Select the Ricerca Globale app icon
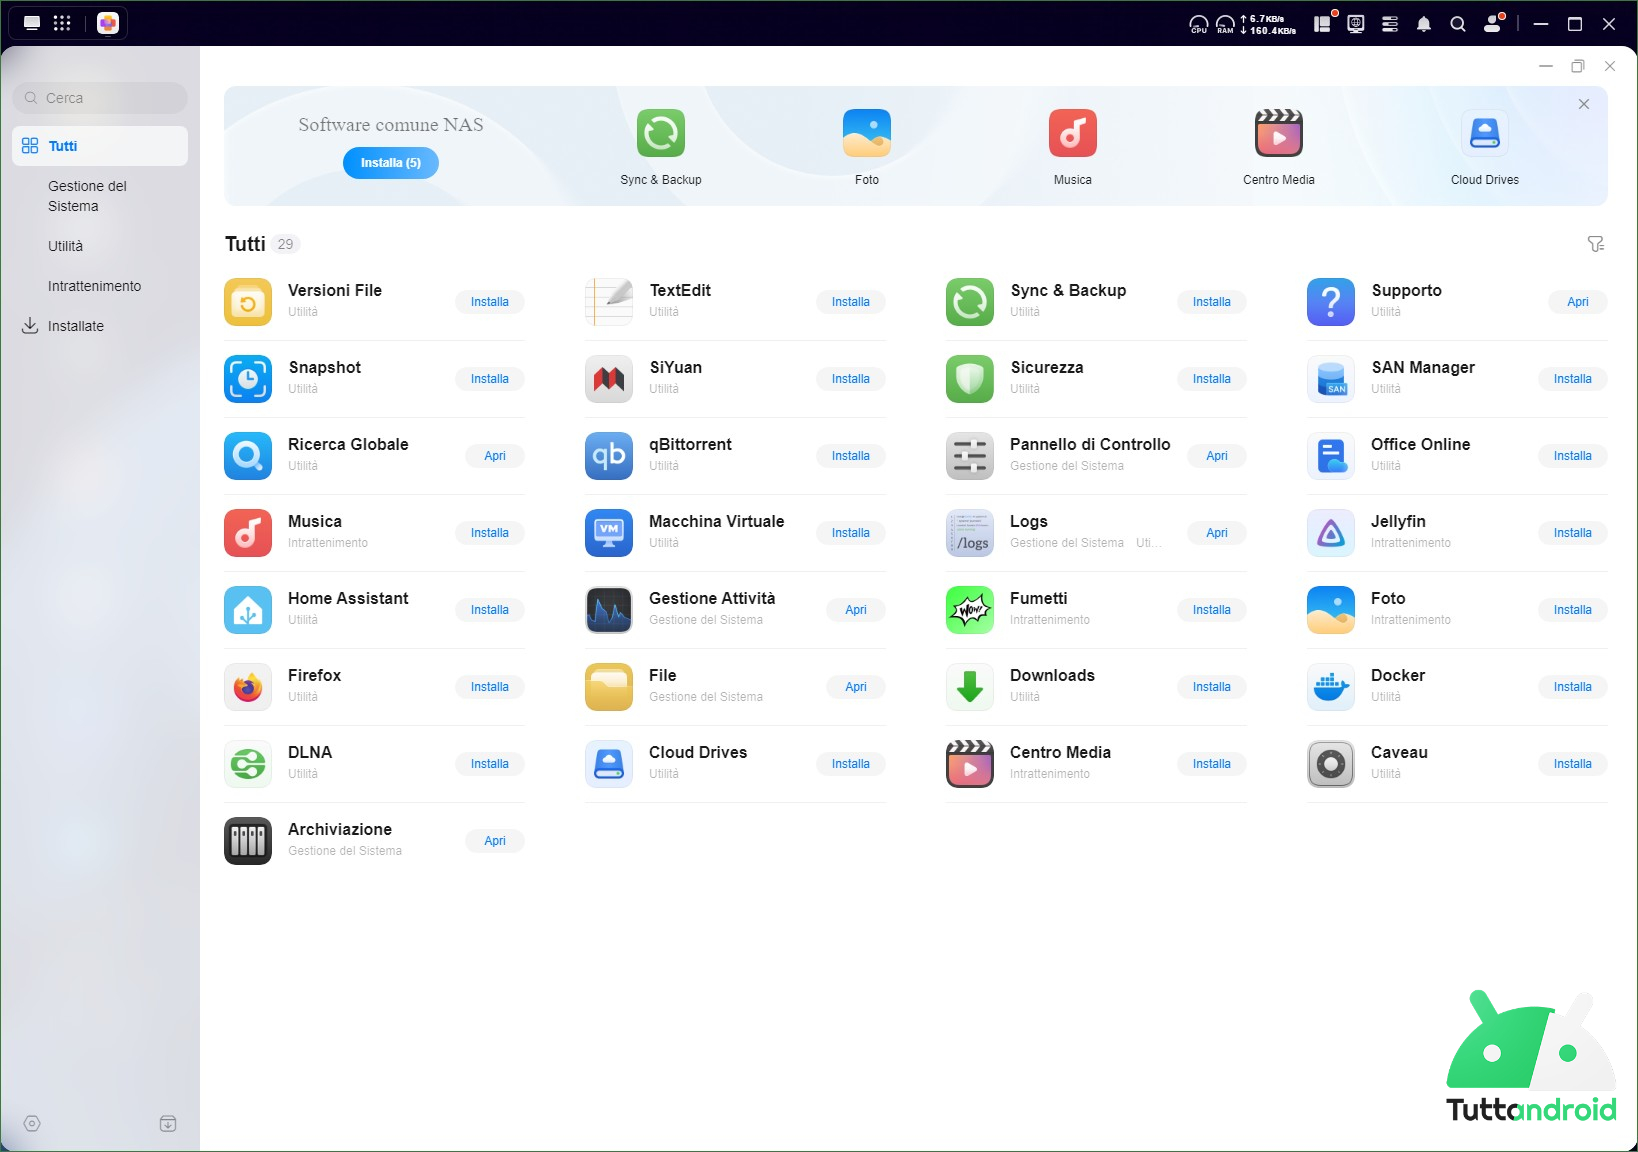1638x1152 pixels. tap(248, 456)
